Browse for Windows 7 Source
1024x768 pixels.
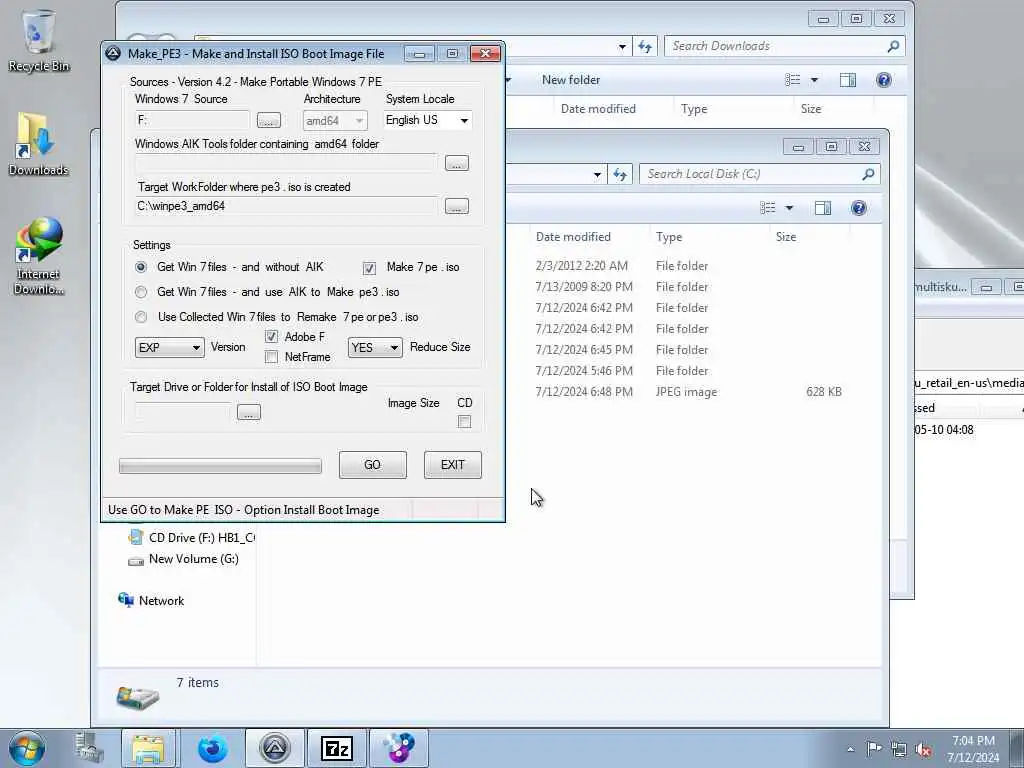pos(268,120)
